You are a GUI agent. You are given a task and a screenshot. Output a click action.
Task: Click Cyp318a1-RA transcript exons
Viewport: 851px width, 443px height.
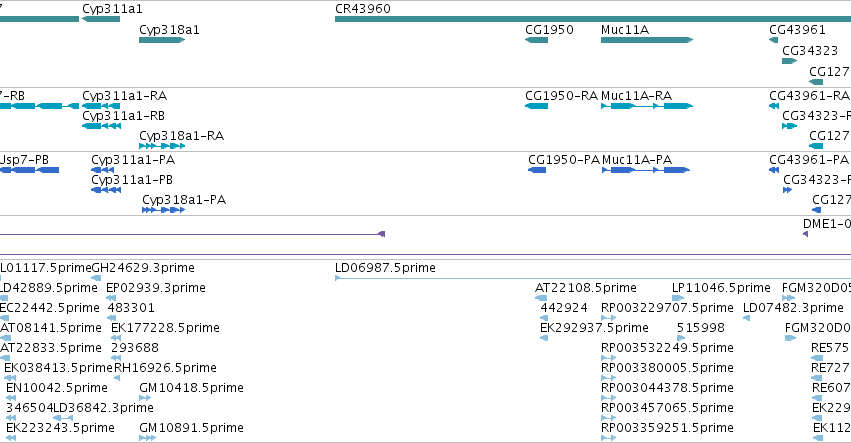pyautogui.click(x=162, y=146)
